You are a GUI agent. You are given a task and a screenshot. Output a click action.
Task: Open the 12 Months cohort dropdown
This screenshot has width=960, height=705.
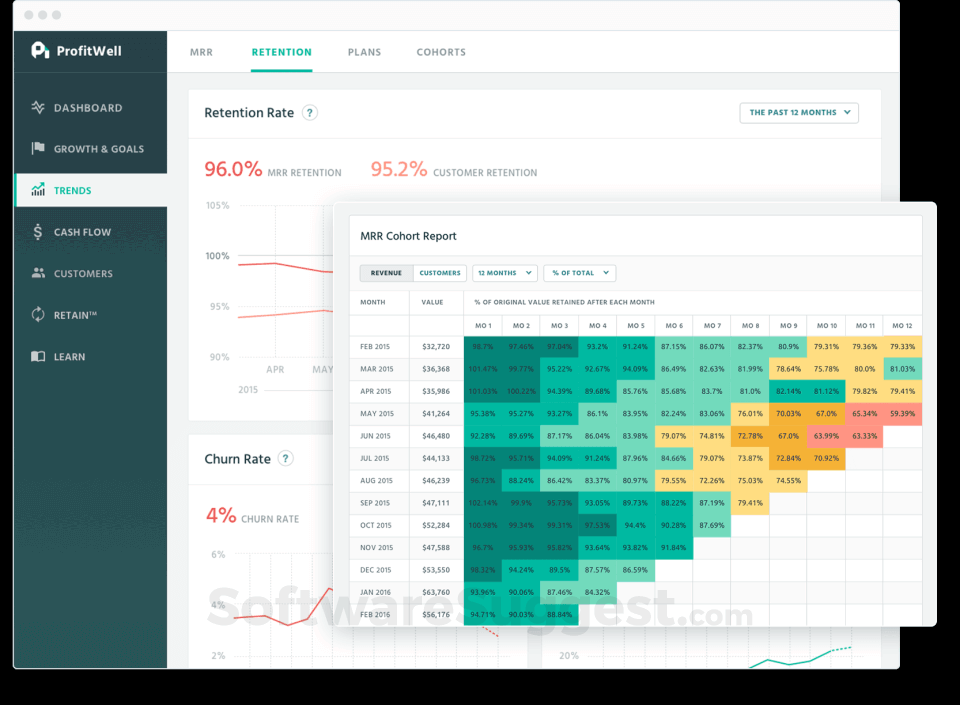(505, 273)
